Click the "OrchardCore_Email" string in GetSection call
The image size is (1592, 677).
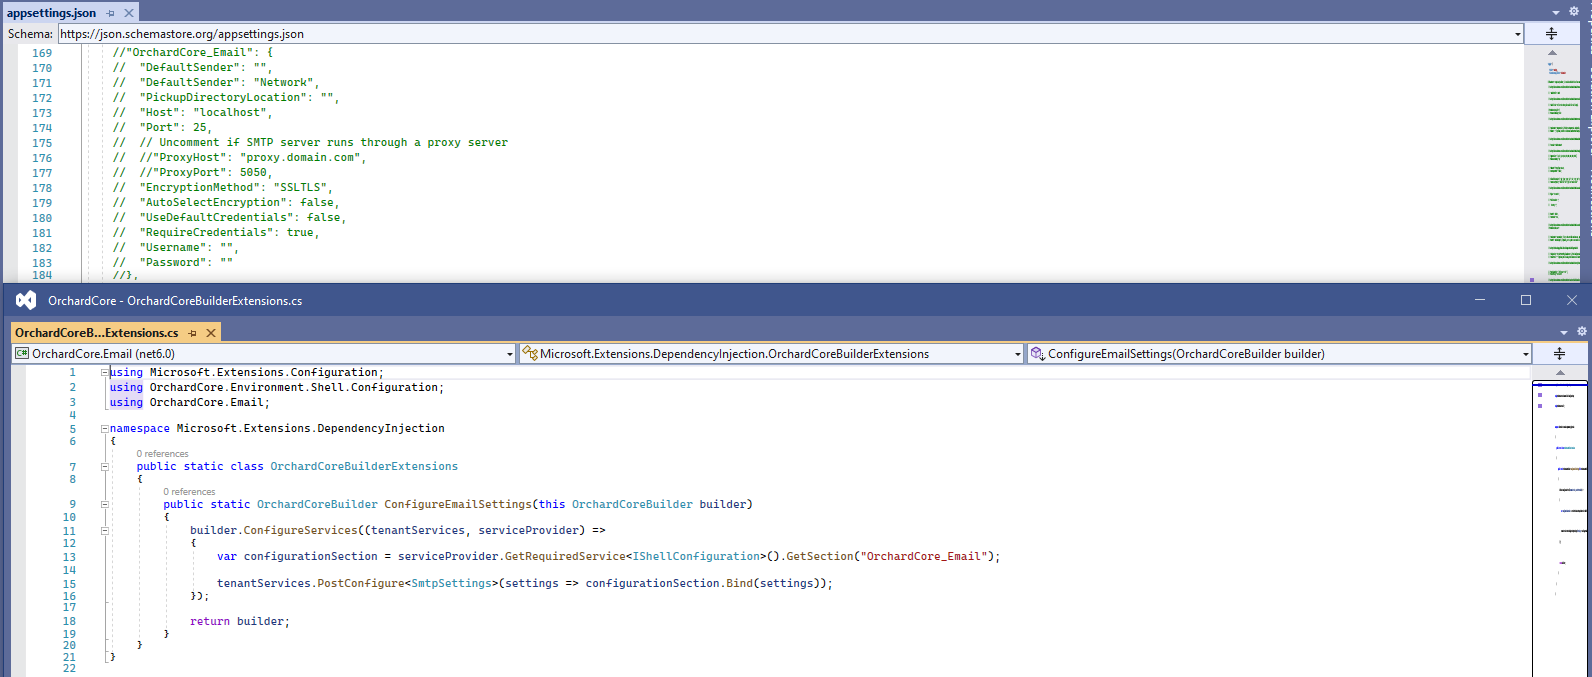(923, 556)
